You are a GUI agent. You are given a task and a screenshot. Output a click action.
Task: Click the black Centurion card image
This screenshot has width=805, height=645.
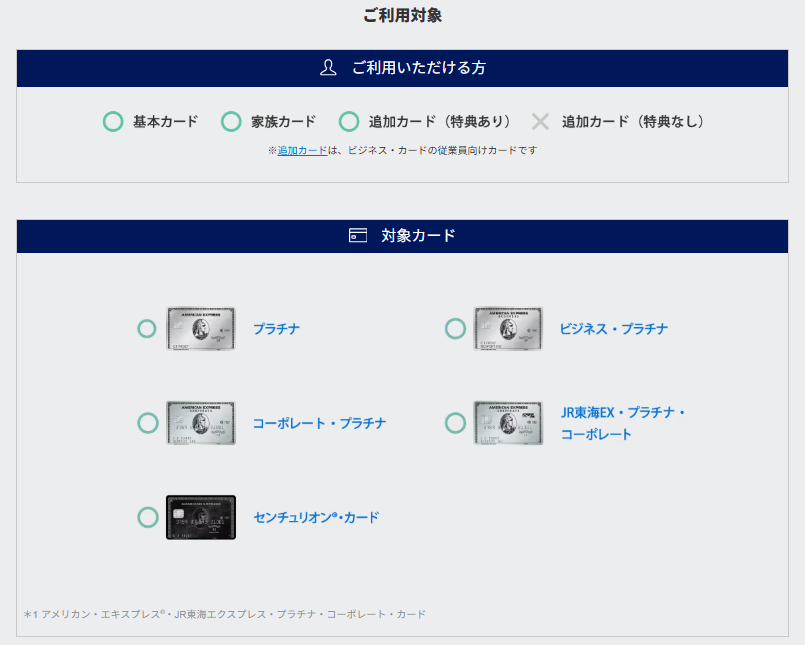(x=201, y=517)
